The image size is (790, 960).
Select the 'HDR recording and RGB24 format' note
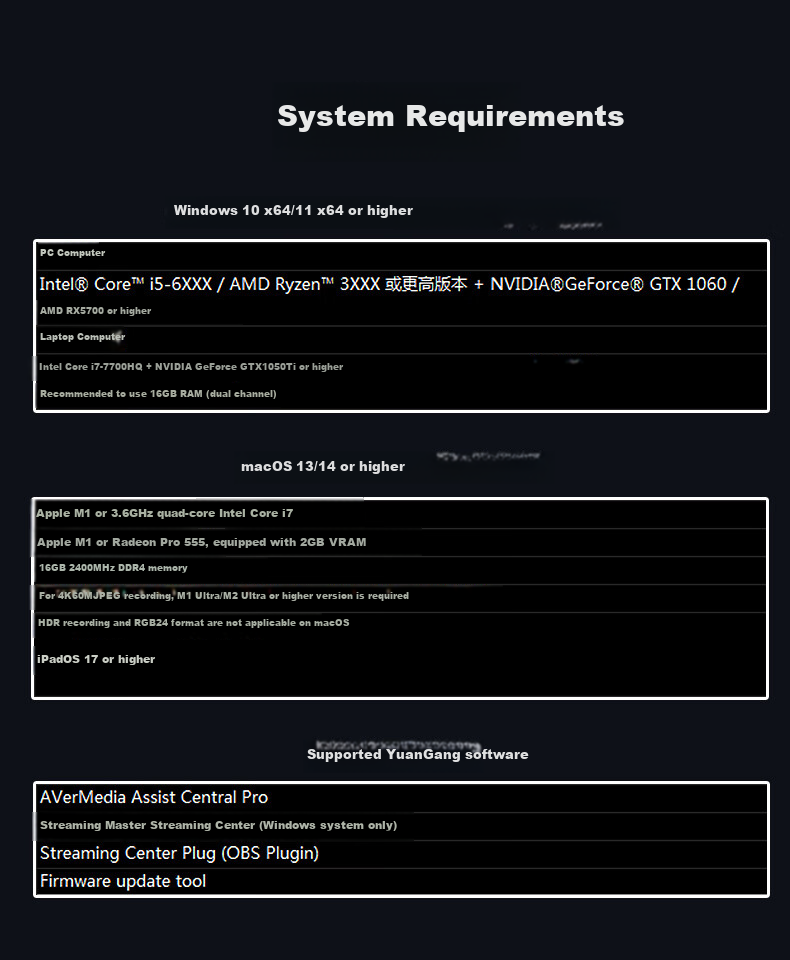point(194,623)
